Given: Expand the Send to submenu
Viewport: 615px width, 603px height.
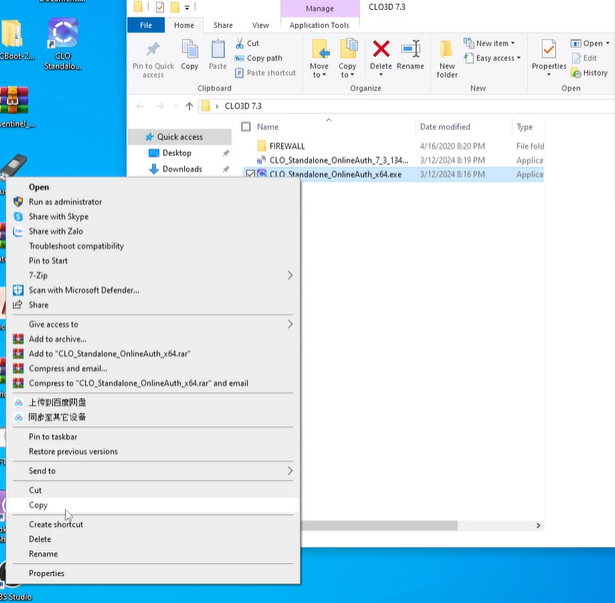Looking at the screenshot, I should pyautogui.click(x=290, y=471).
